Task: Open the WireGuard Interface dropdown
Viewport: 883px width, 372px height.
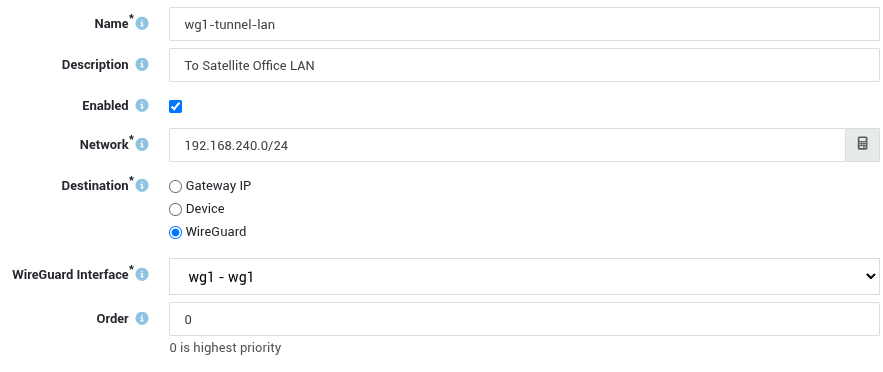Action: [x=524, y=276]
